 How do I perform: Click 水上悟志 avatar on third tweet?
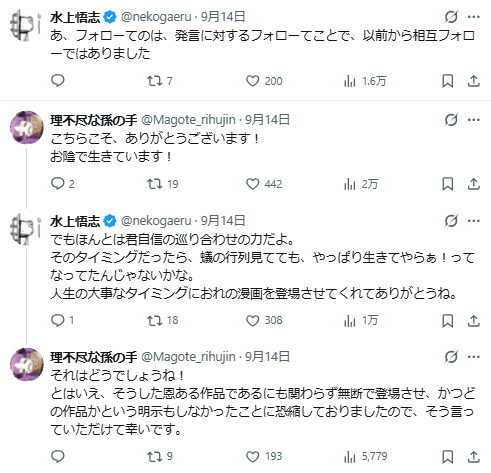25,229
